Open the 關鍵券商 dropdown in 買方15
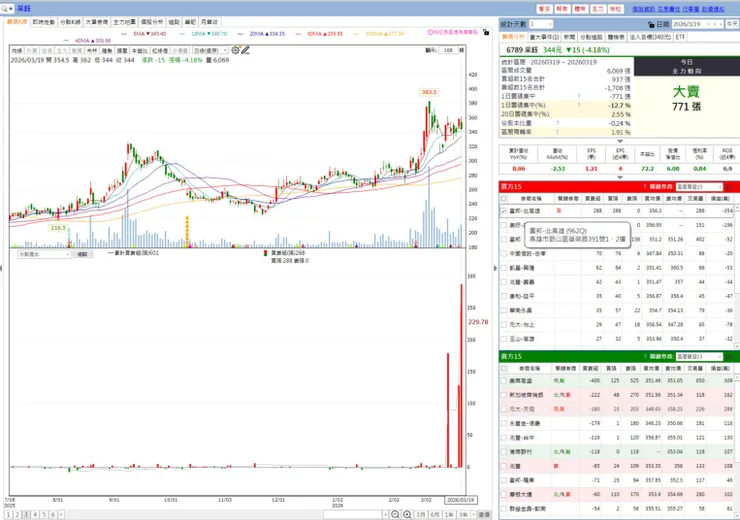The image size is (740, 520). (x=699, y=187)
